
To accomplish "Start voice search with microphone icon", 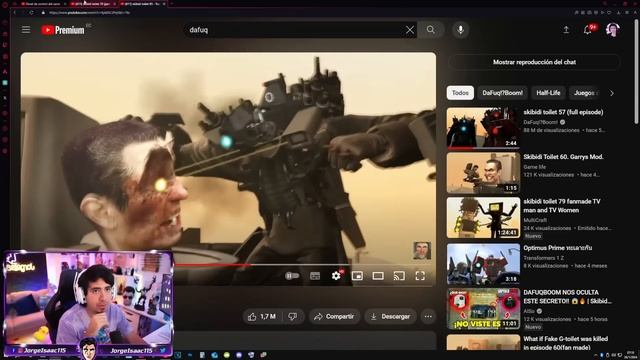I will pyautogui.click(x=460, y=30).
